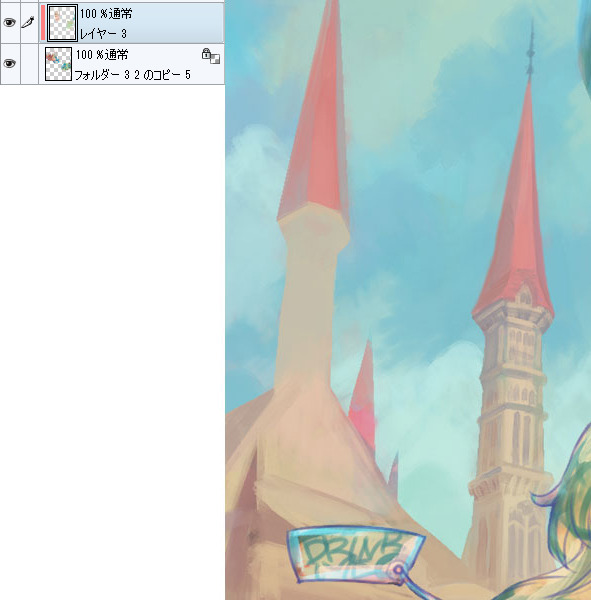The width and height of the screenshot is (591, 600).
Task: Click the レイヤー 3 layer name
Action: point(103,34)
